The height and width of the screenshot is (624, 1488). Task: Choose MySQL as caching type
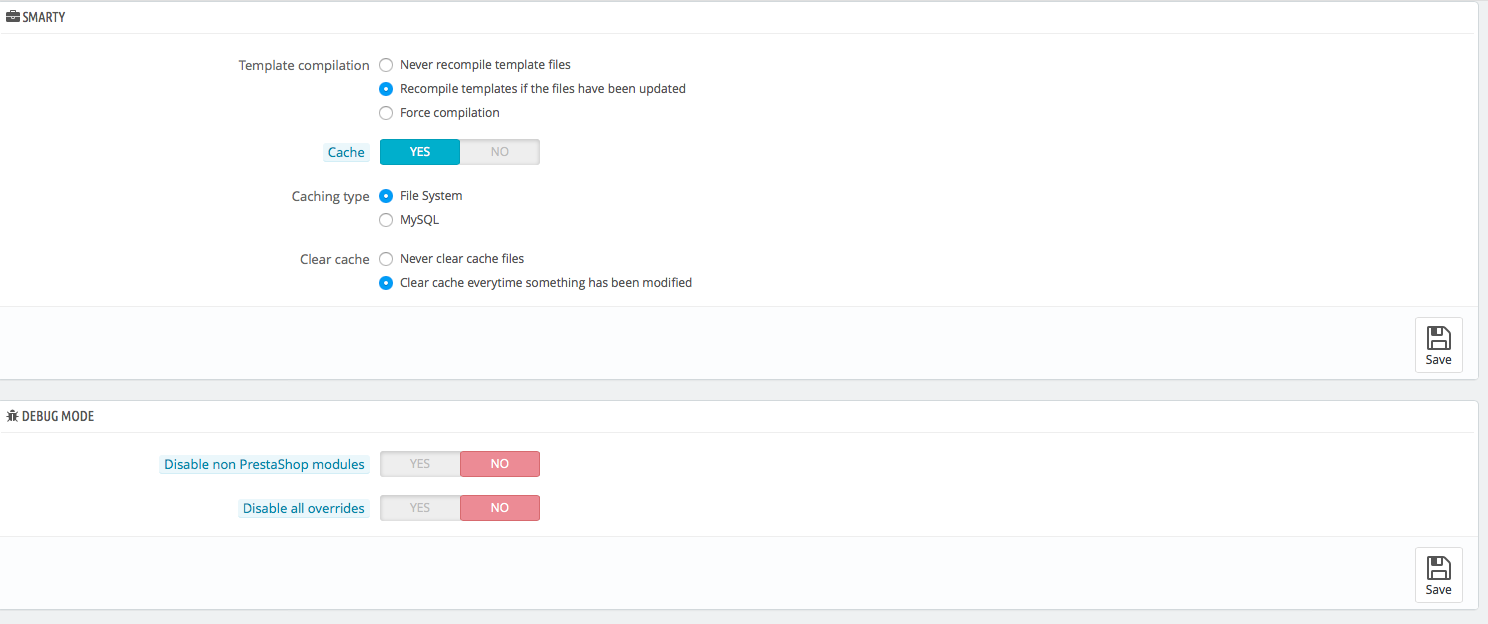(386, 220)
